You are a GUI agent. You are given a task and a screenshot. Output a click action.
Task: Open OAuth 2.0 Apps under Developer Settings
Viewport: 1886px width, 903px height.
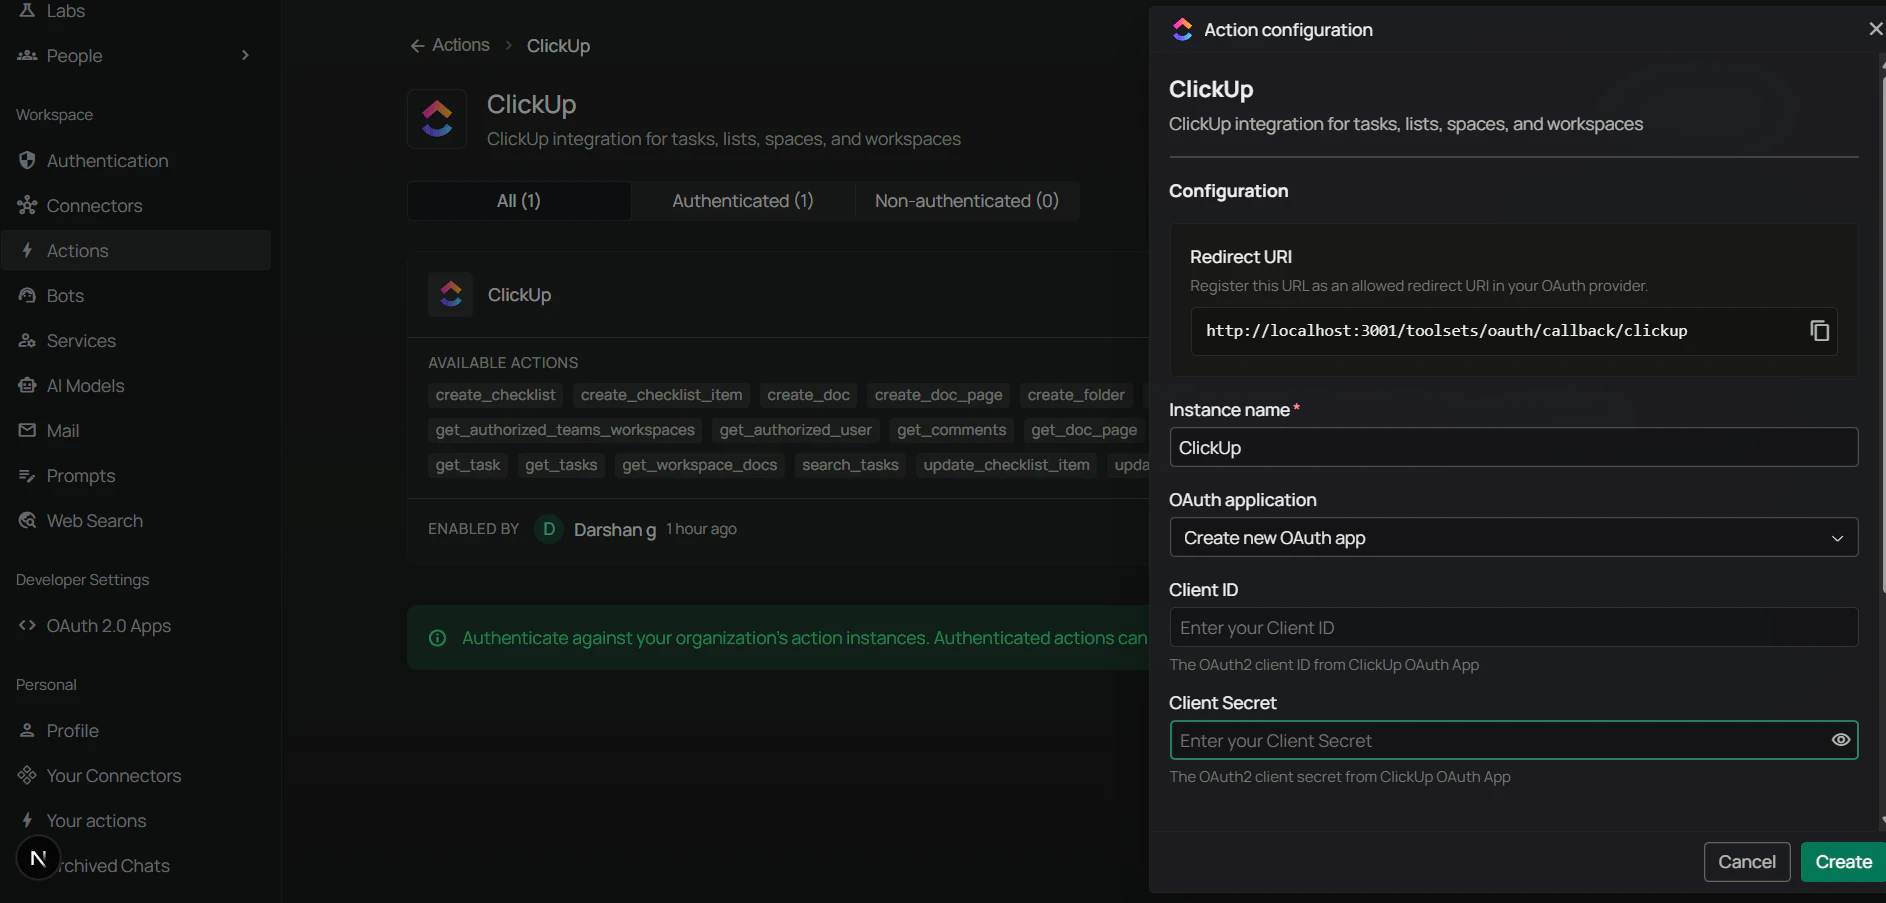[x=107, y=626]
